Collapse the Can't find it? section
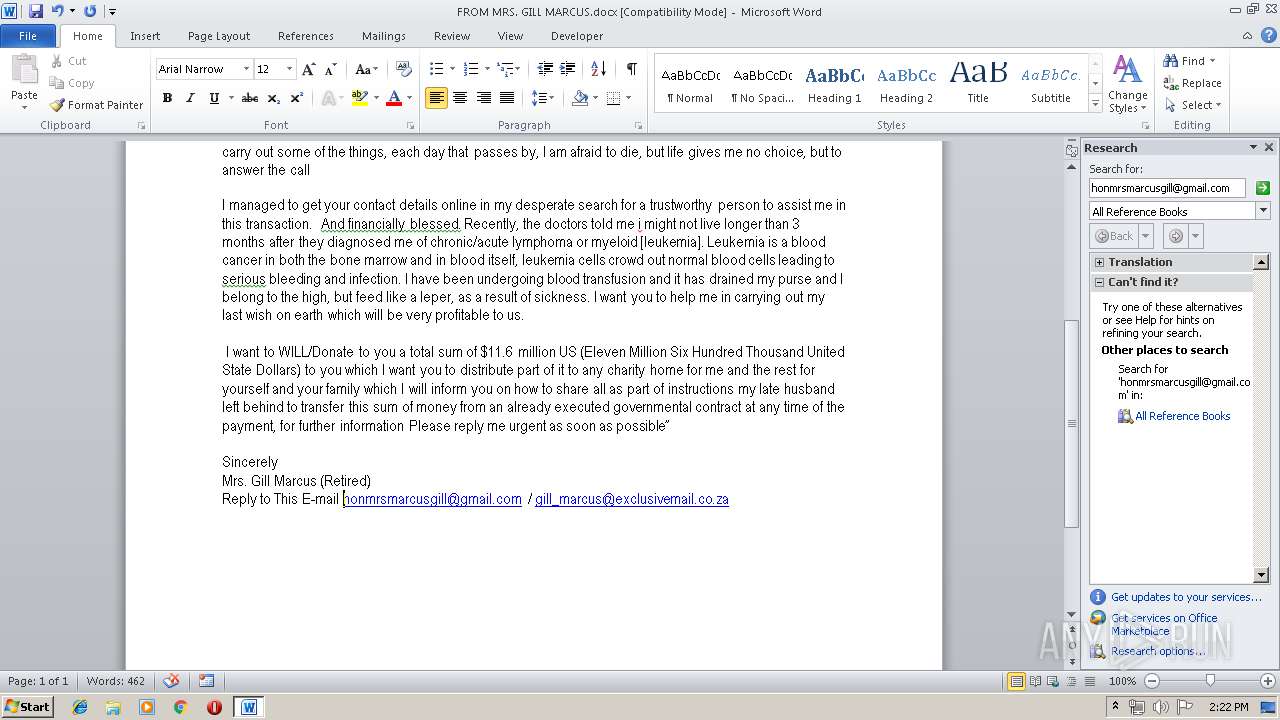Image resolution: width=1280 pixels, height=720 pixels. click(1100, 282)
